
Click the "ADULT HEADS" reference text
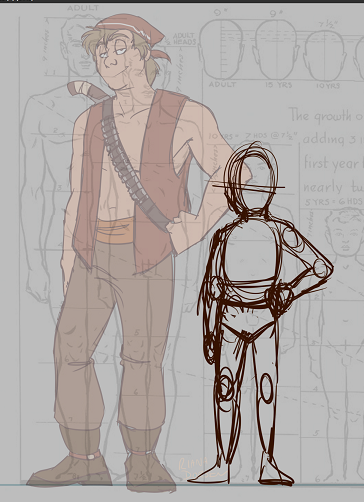click(184, 39)
